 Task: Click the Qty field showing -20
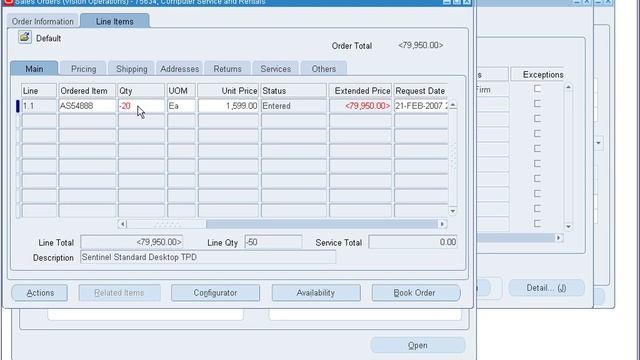[x=141, y=106]
